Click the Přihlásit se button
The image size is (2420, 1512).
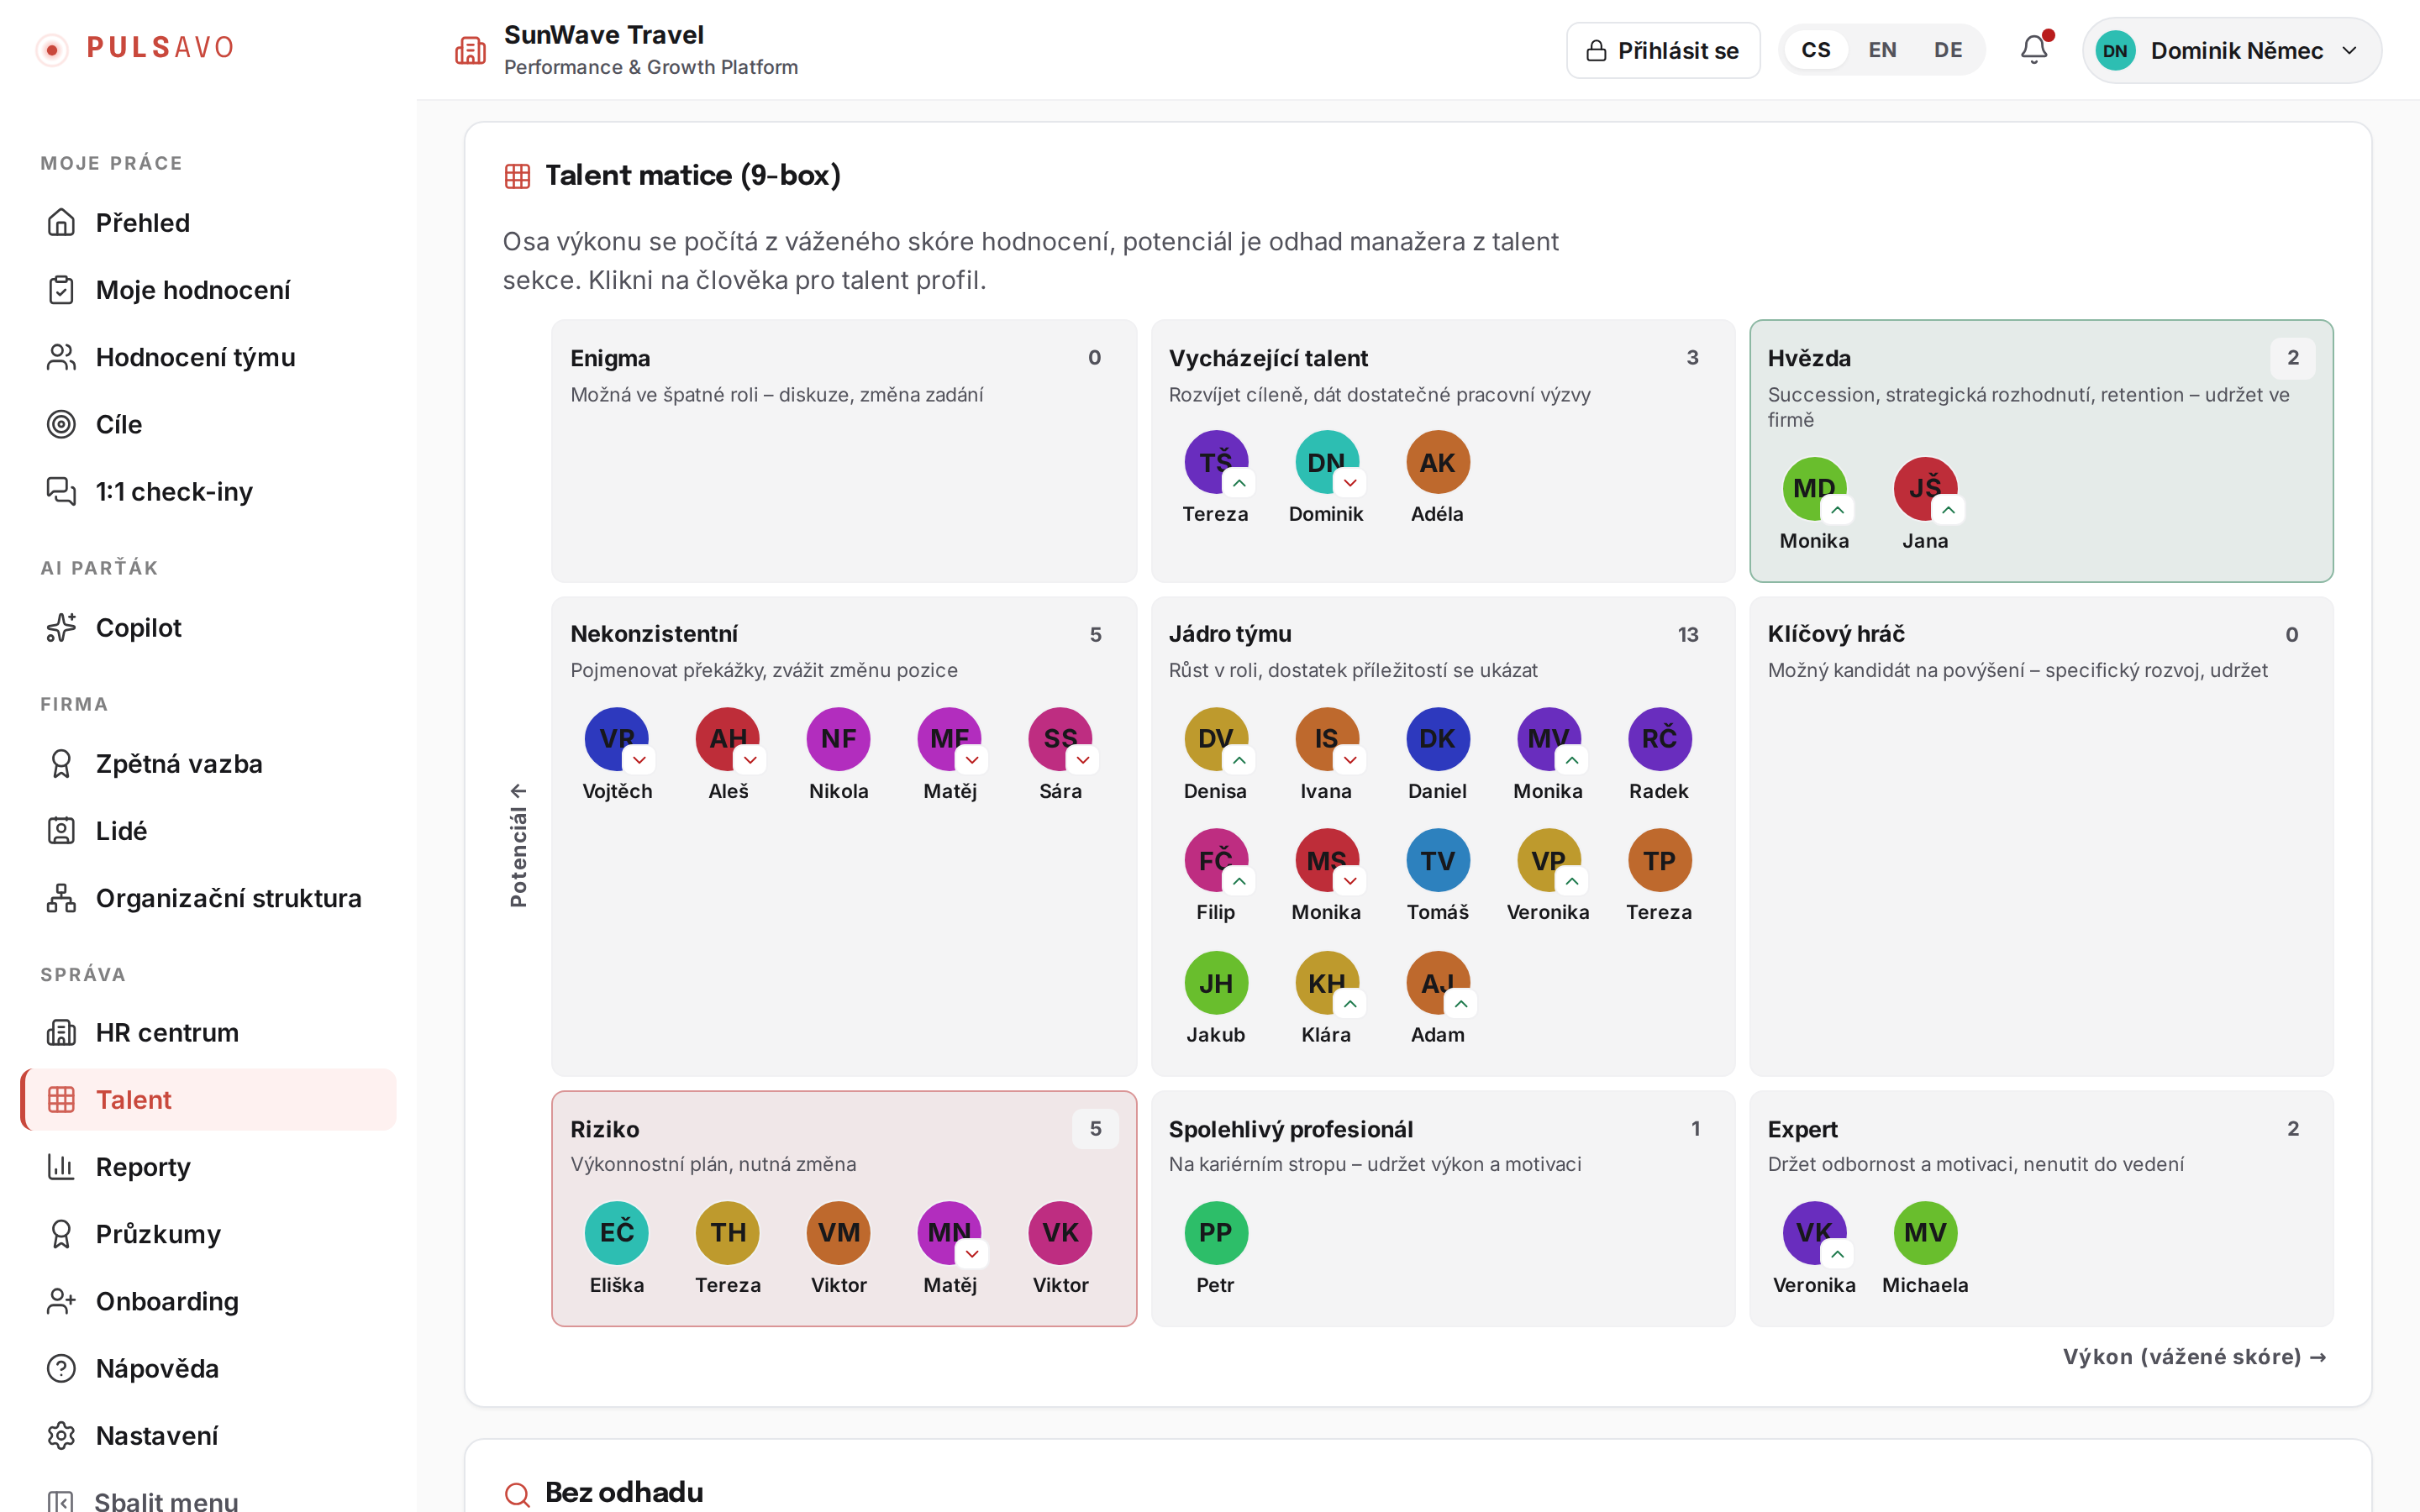[x=1662, y=50]
